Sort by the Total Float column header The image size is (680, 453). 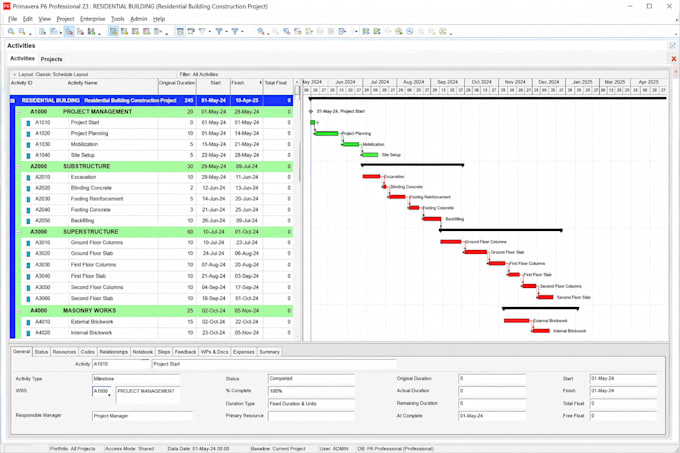coord(276,83)
